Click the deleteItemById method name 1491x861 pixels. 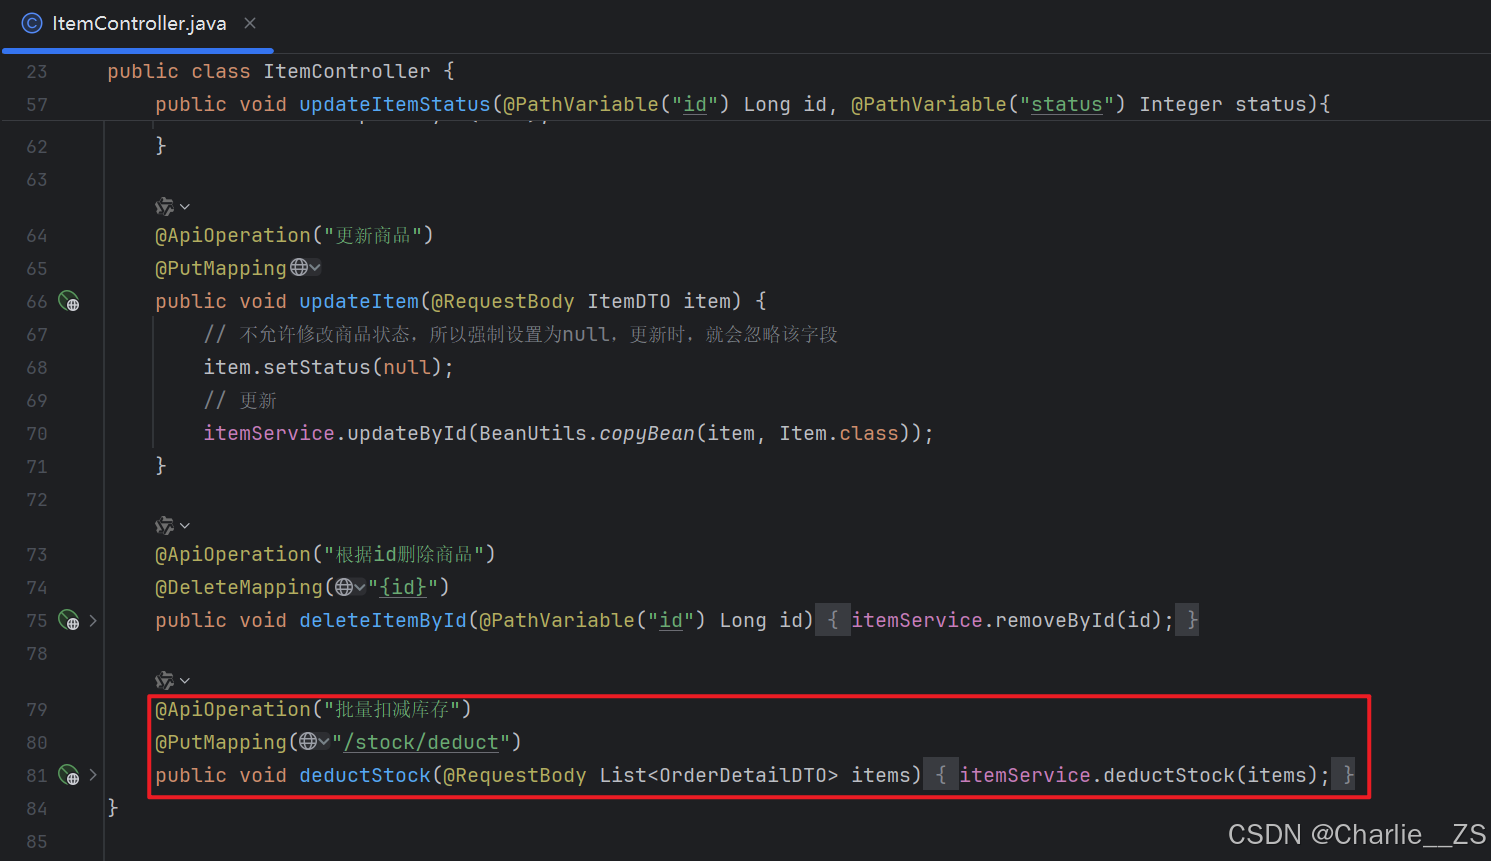(x=383, y=620)
